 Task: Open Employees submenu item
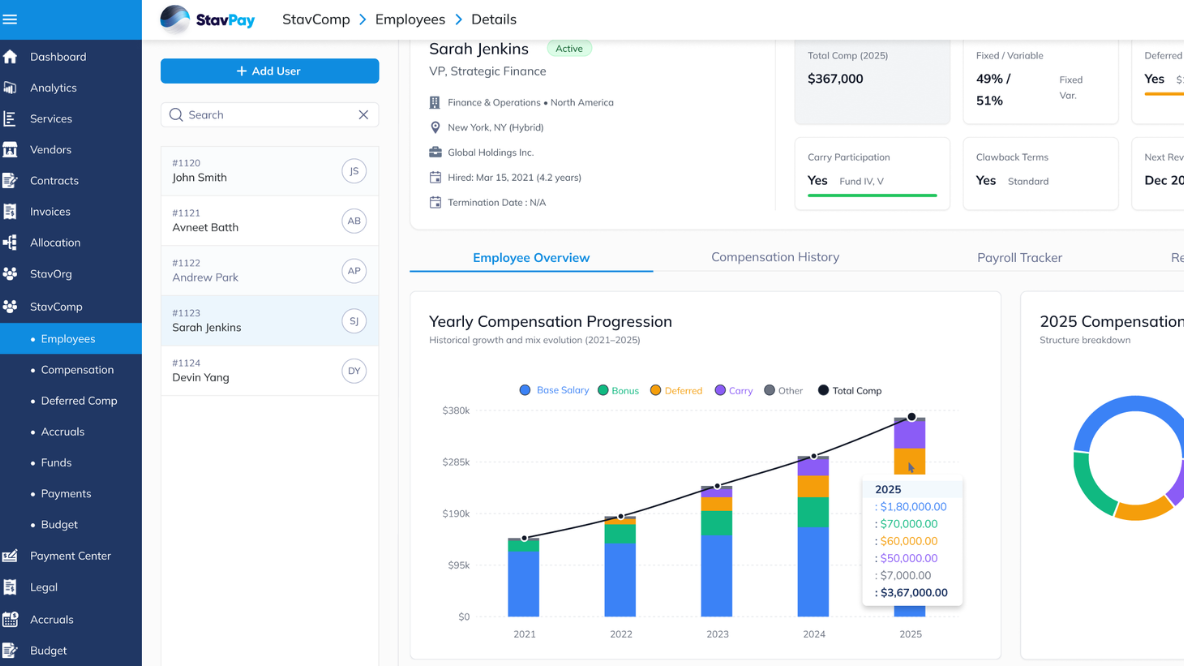(71, 339)
